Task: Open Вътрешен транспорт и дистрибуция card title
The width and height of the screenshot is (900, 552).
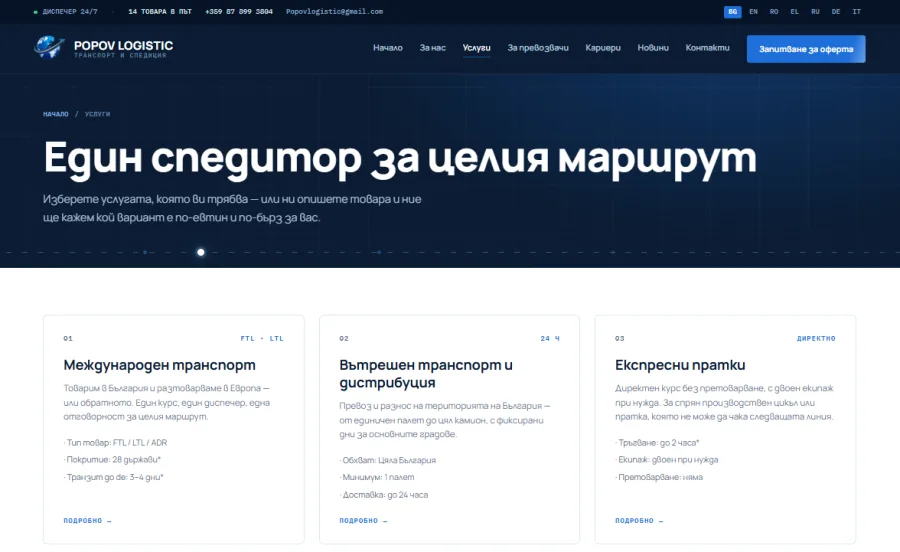Action: click(x=426, y=374)
